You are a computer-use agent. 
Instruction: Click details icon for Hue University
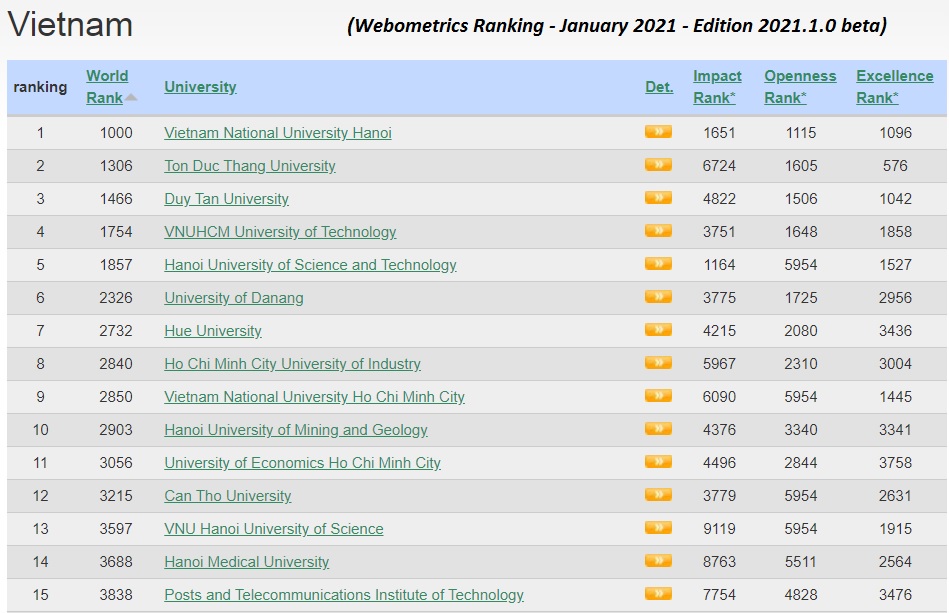(x=658, y=330)
